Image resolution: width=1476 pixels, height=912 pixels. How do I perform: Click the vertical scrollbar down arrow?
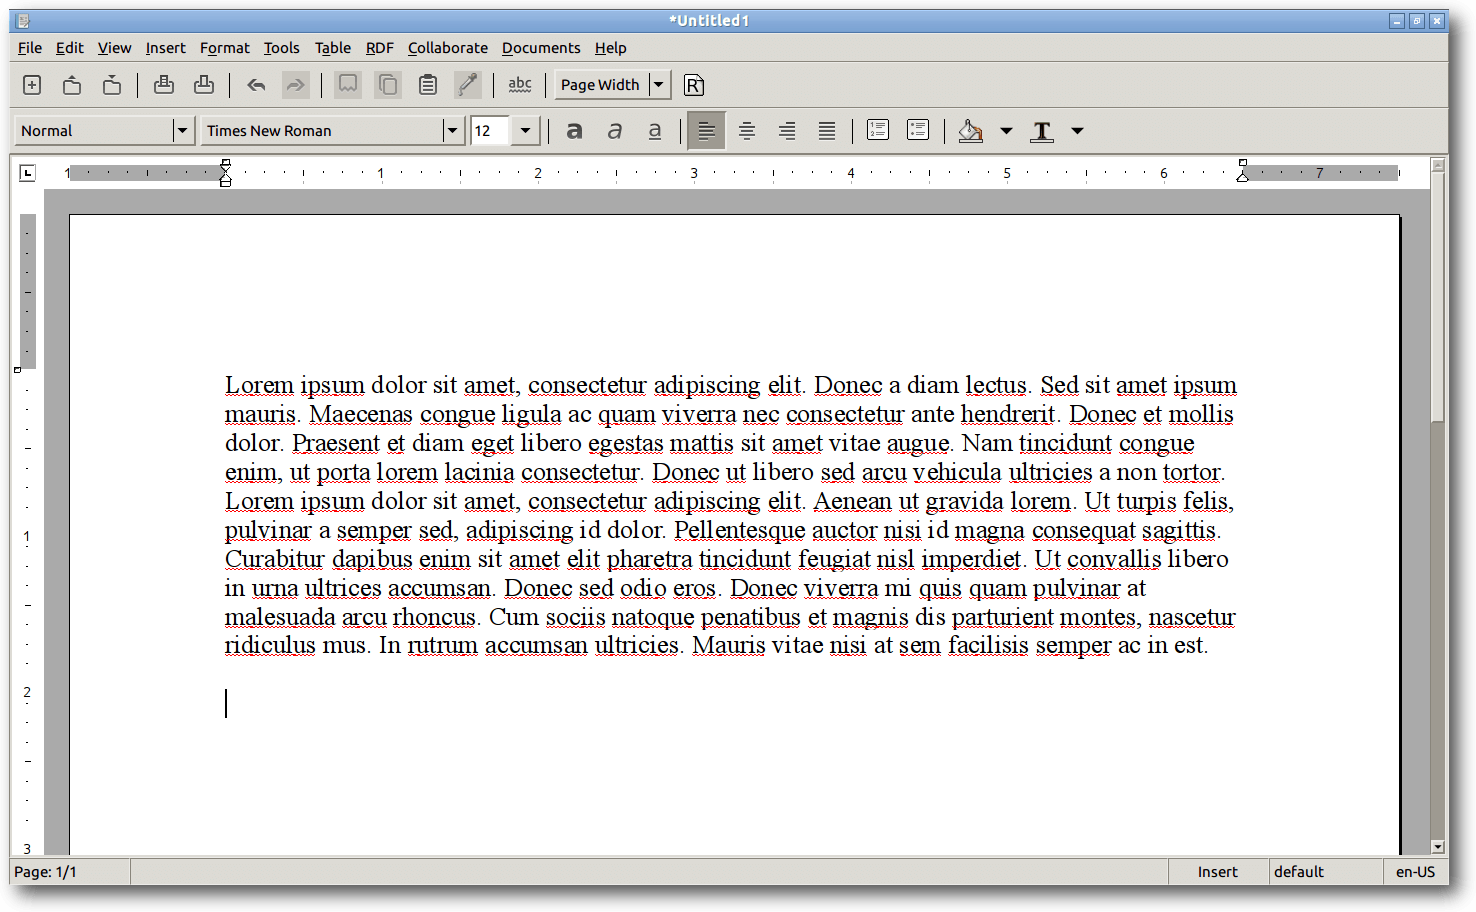(x=1438, y=846)
